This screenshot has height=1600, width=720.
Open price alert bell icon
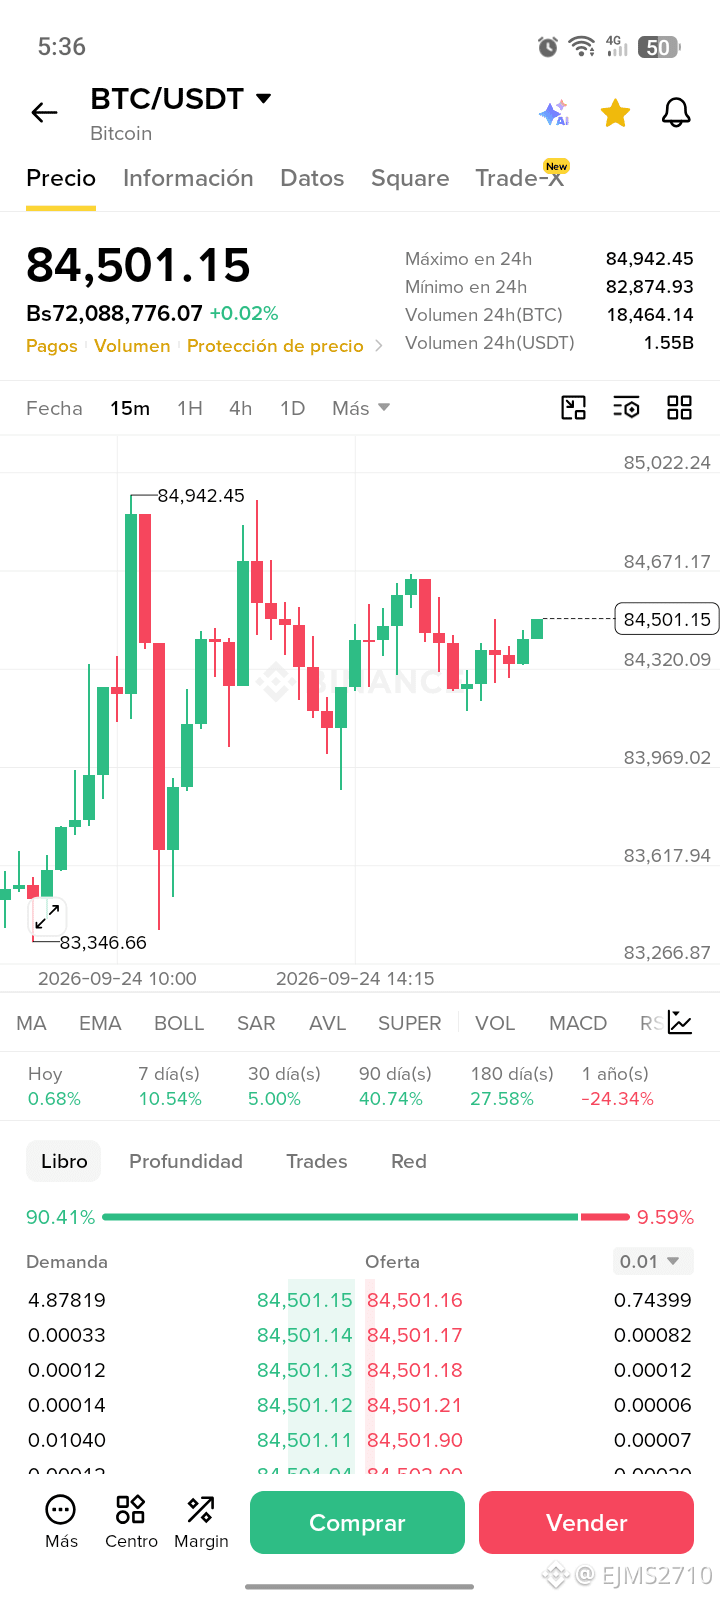tap(677, 113)
